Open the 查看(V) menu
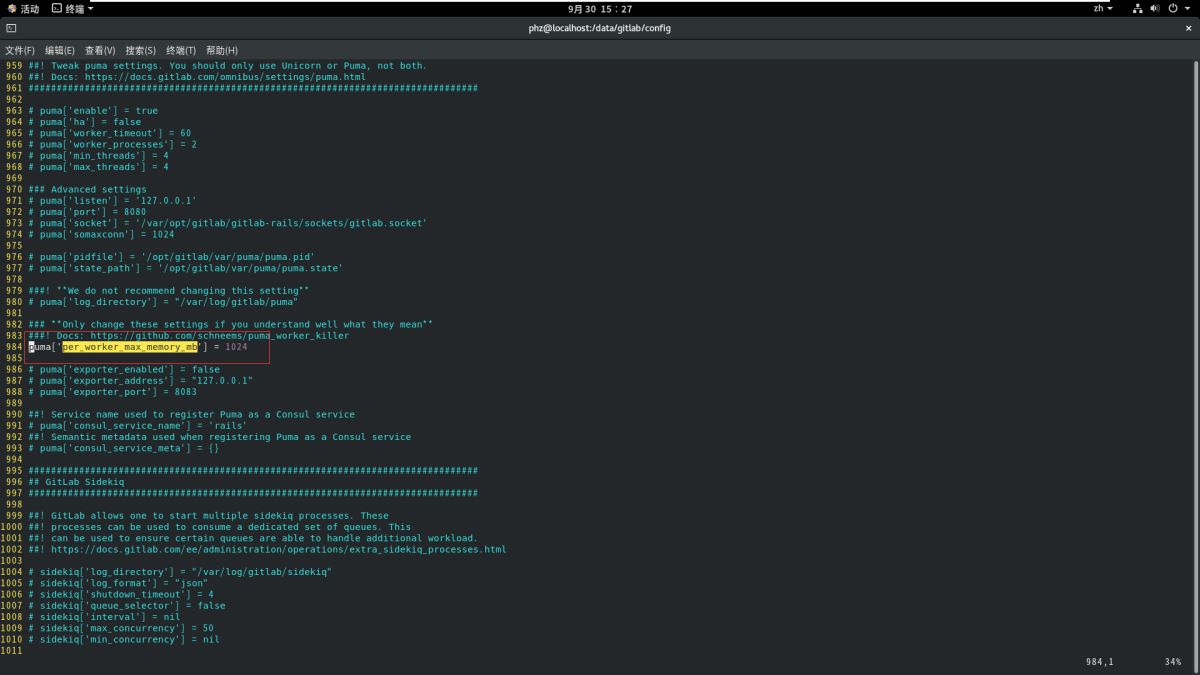1200x675 pixels. (100, 50)
